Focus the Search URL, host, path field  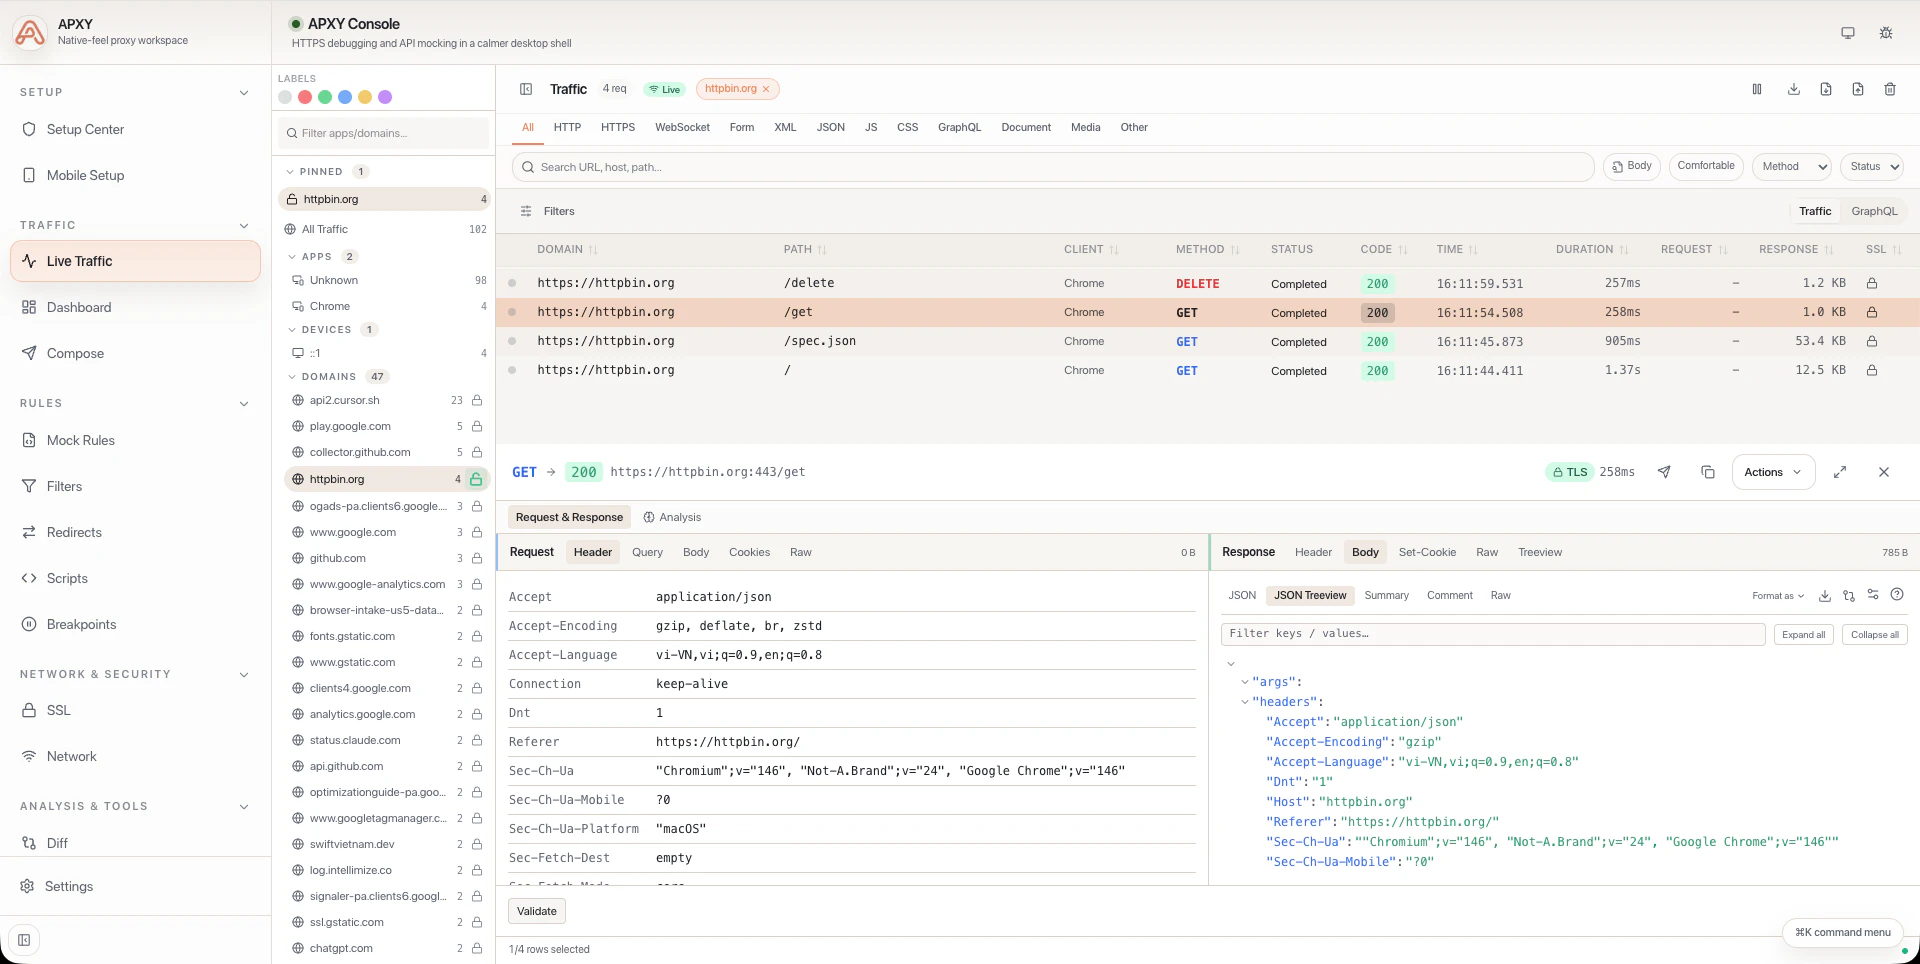1053,167
